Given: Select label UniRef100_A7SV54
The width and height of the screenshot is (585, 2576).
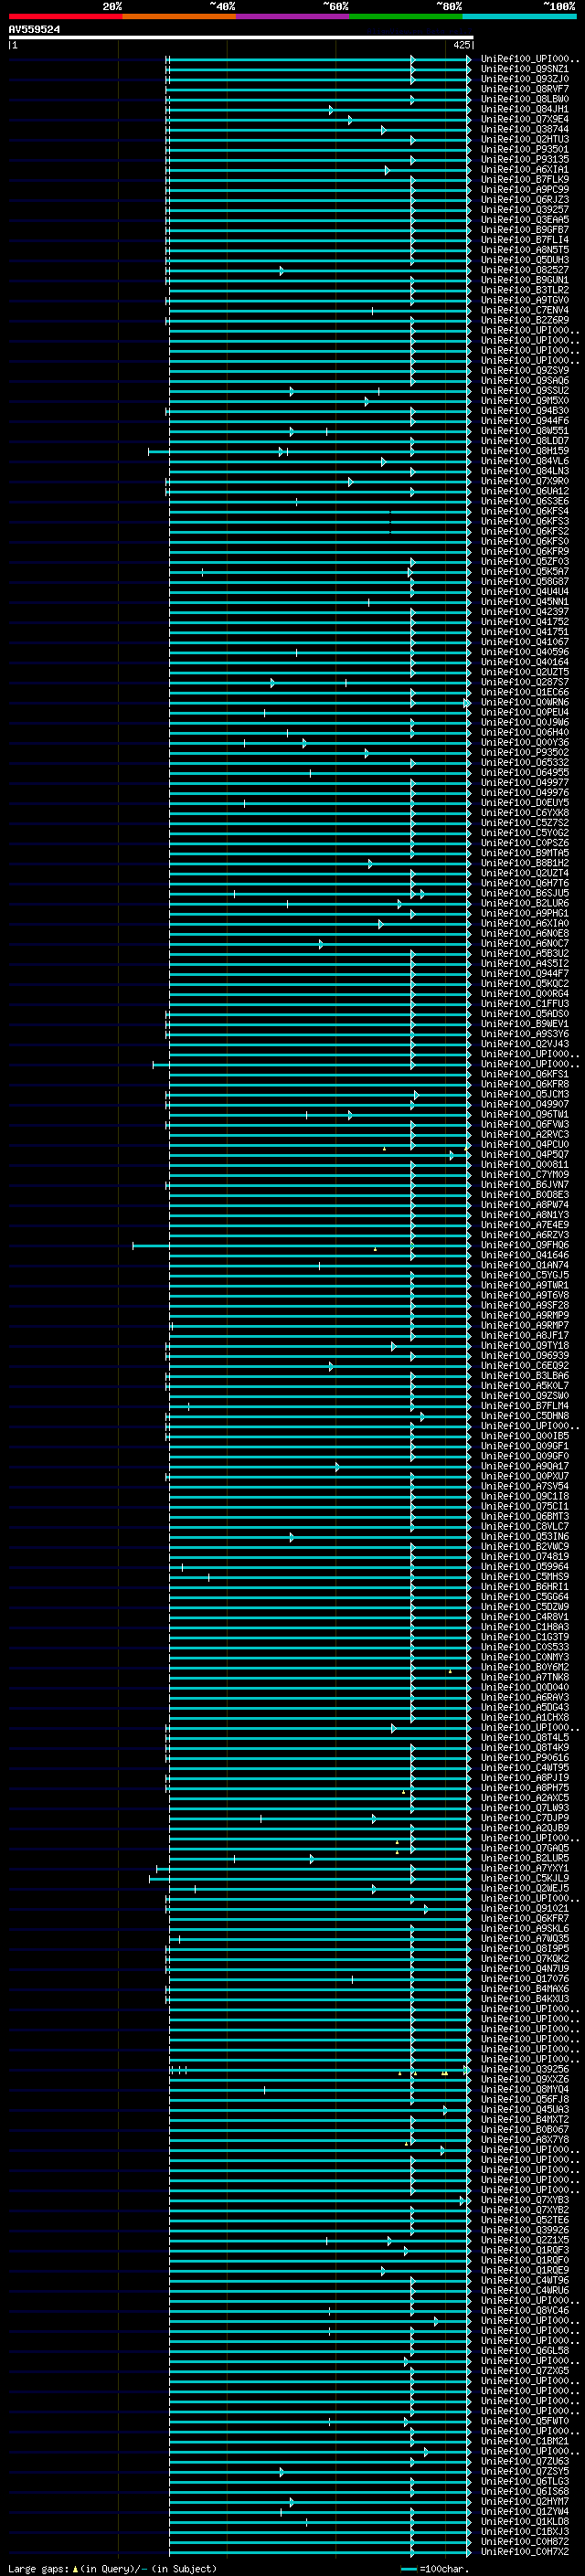Looking at the screenshot, I should click(525, 1486).
